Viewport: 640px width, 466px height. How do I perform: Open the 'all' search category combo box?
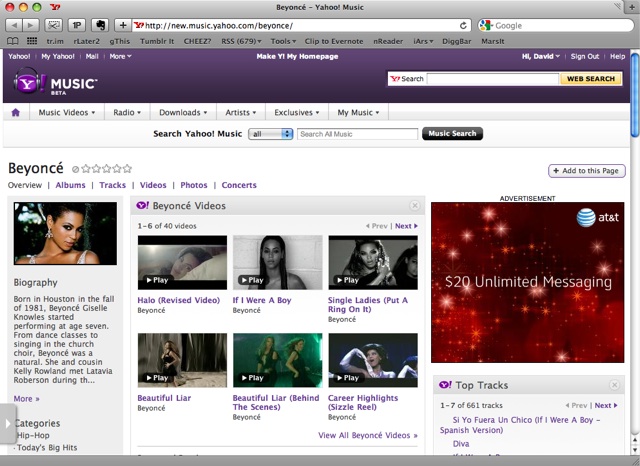click(271, 134)
